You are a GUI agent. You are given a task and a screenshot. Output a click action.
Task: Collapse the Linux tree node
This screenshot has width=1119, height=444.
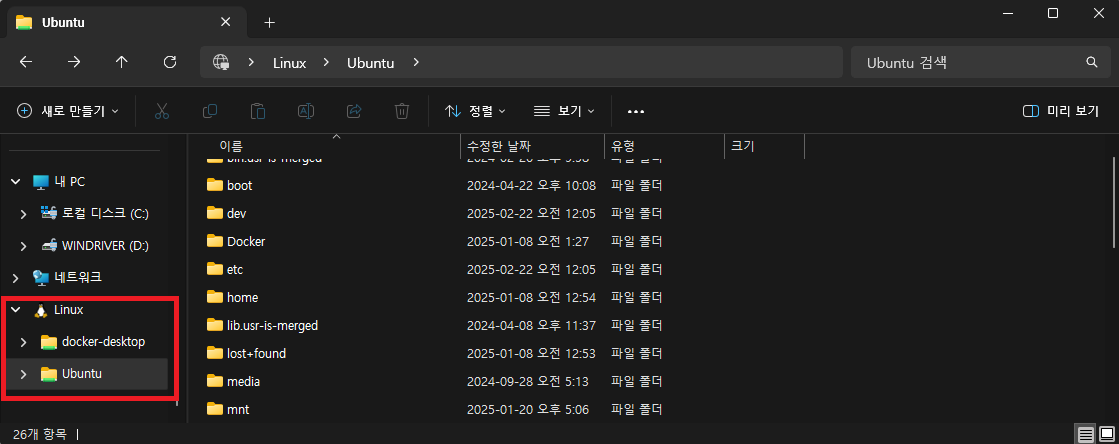16,310
